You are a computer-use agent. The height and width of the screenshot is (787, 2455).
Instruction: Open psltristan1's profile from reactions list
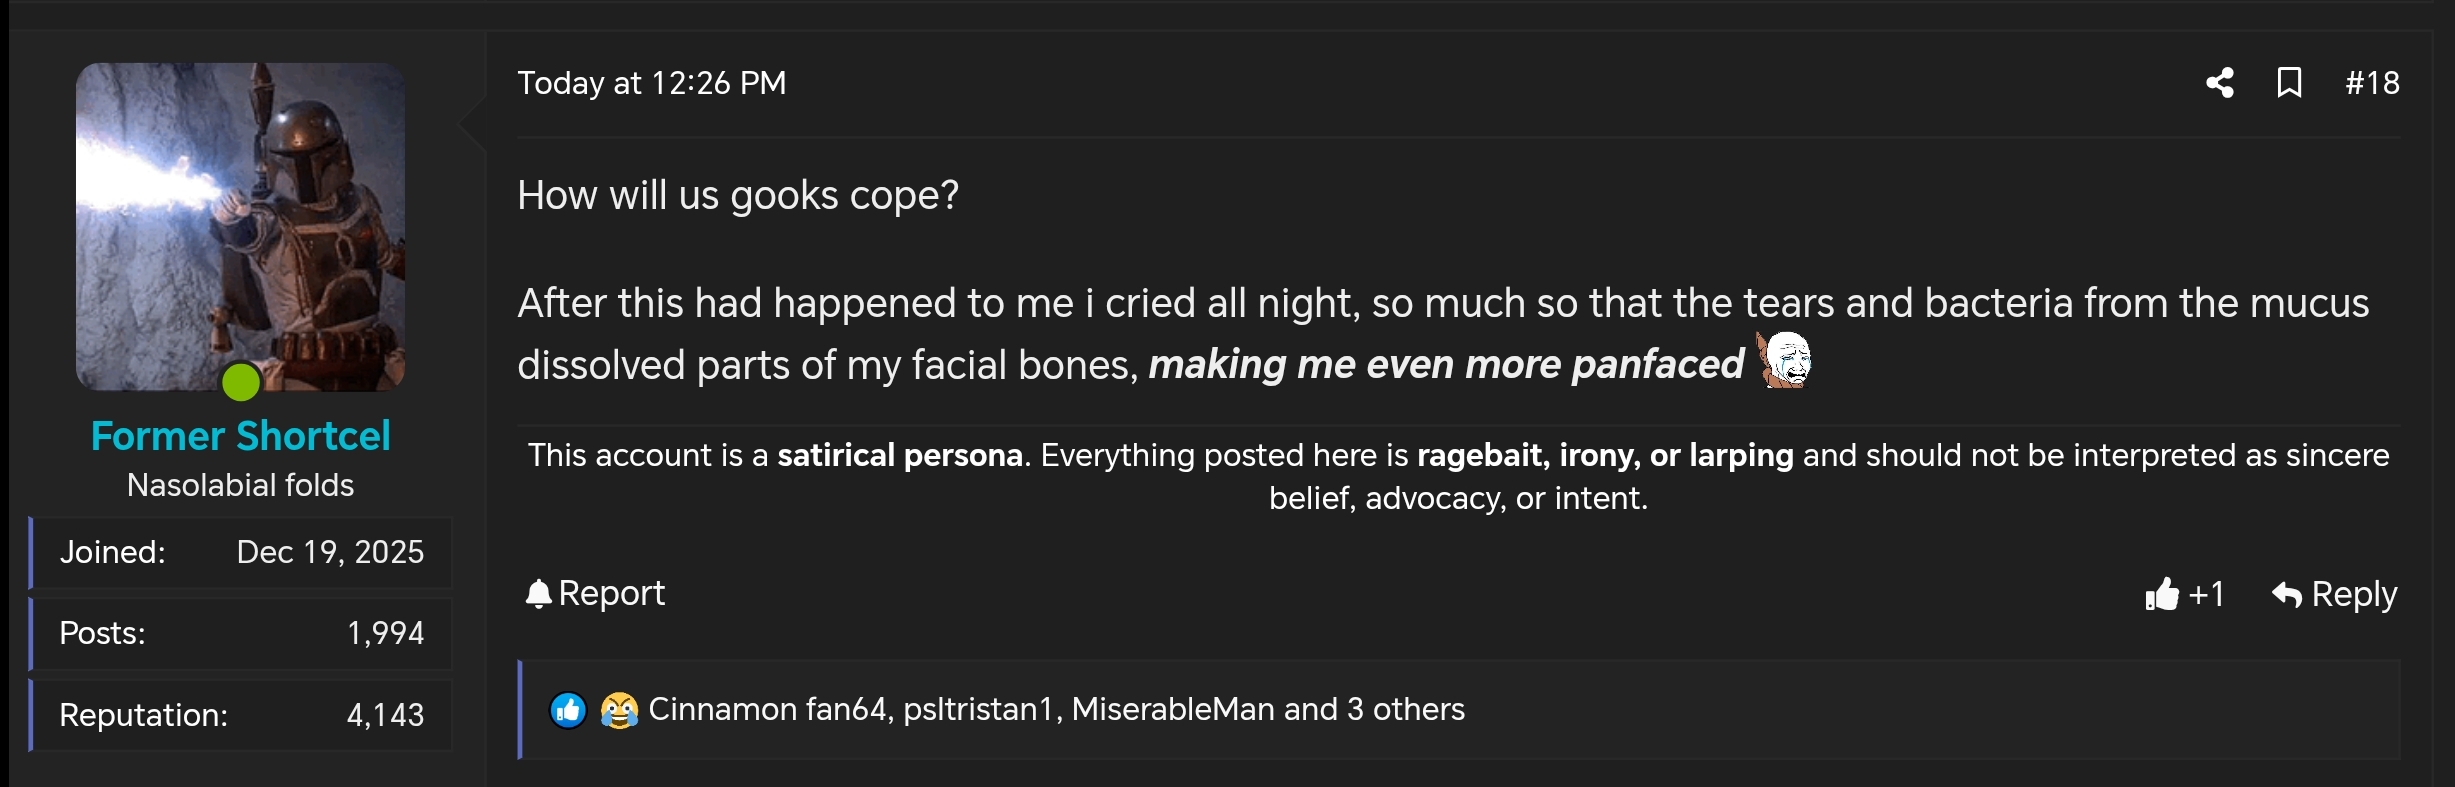977,710
